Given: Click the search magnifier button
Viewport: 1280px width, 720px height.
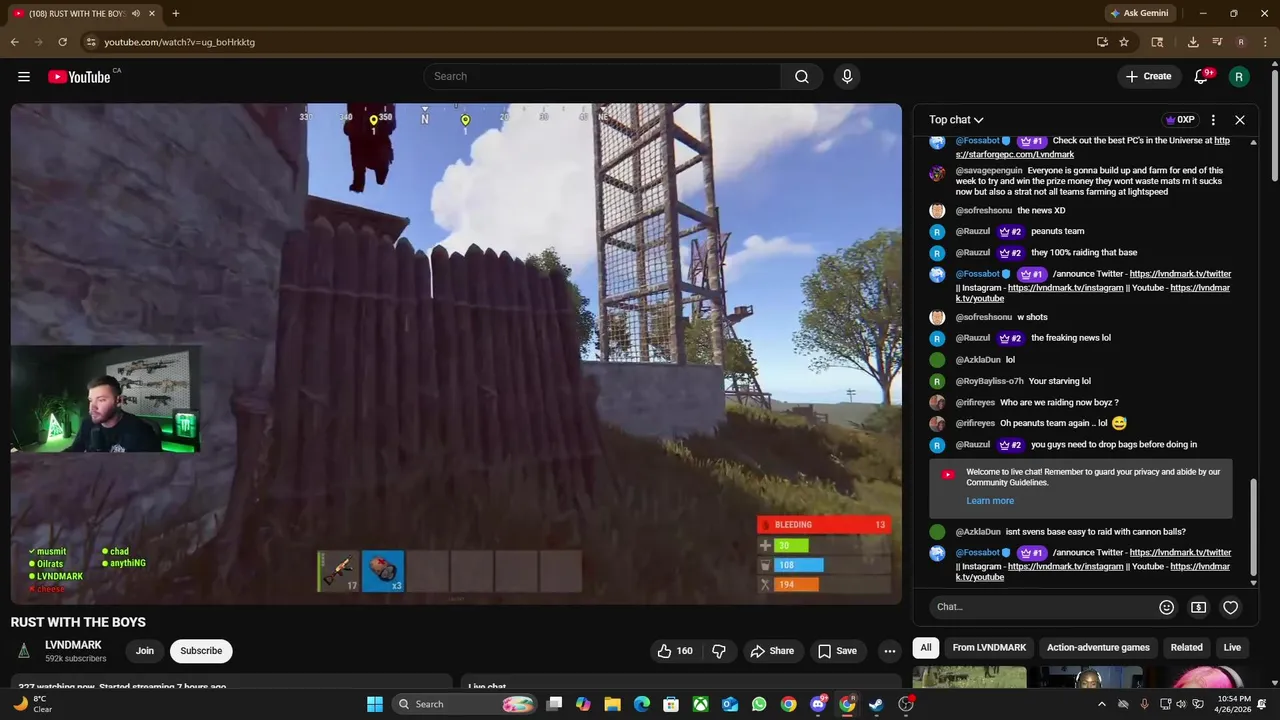Looking at the screenshot, I should (802, 77).
